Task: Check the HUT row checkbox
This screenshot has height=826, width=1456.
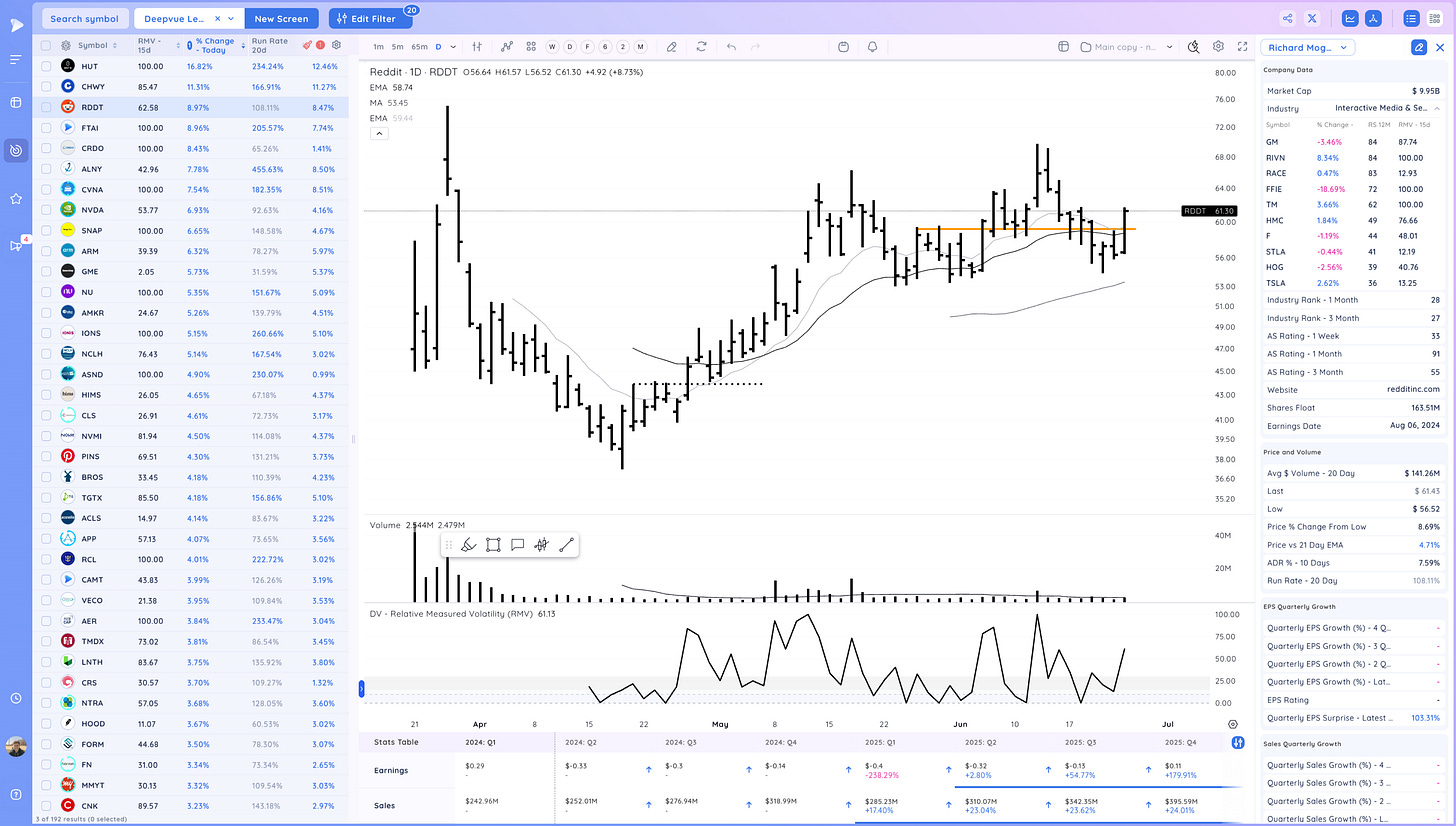Action: tap(46, 66)
